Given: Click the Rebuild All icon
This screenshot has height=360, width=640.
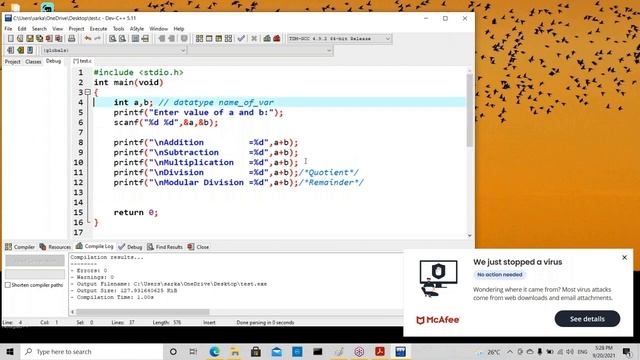Looking at the screenshot, I should click(229, 38).
